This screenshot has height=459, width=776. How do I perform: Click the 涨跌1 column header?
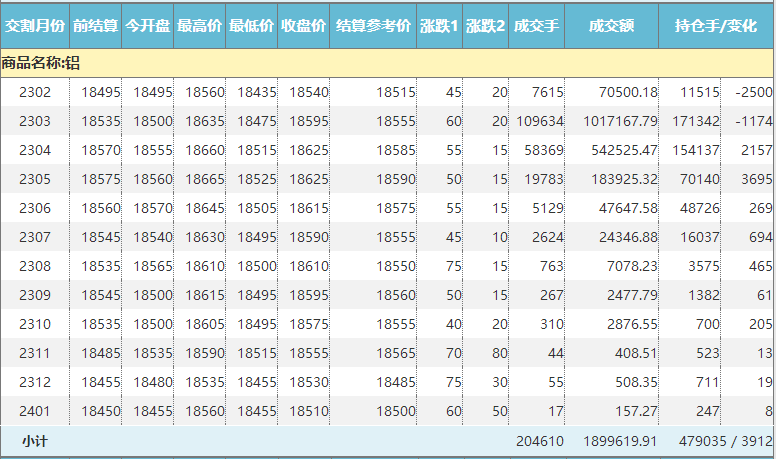(440, 25)
